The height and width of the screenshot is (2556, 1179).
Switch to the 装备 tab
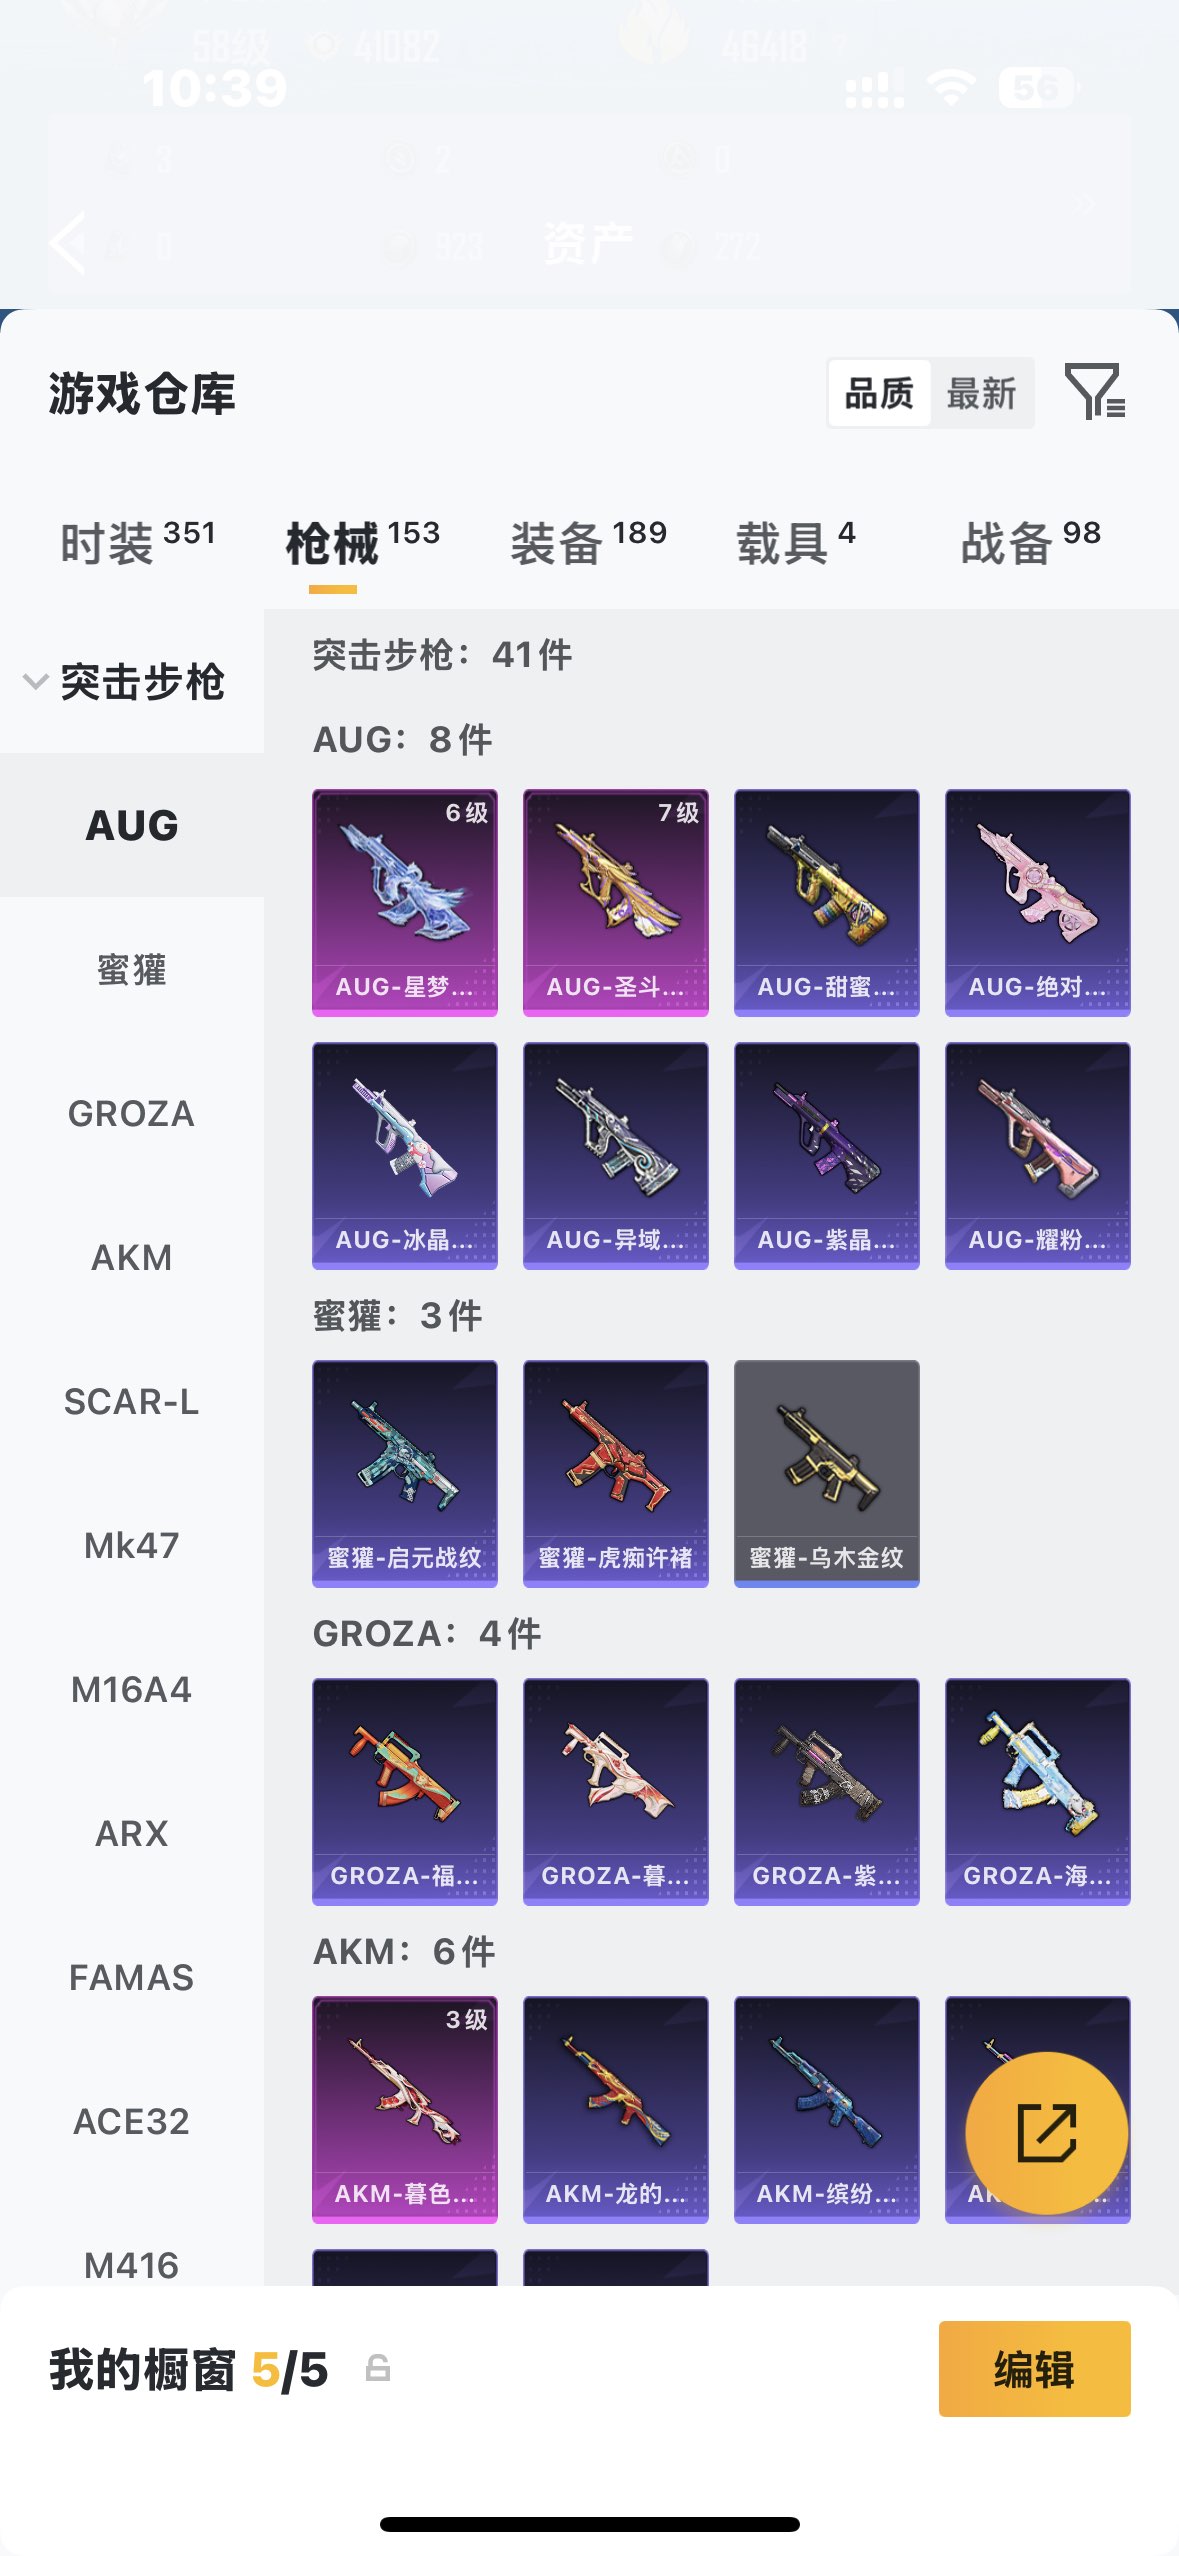(589, 543)
